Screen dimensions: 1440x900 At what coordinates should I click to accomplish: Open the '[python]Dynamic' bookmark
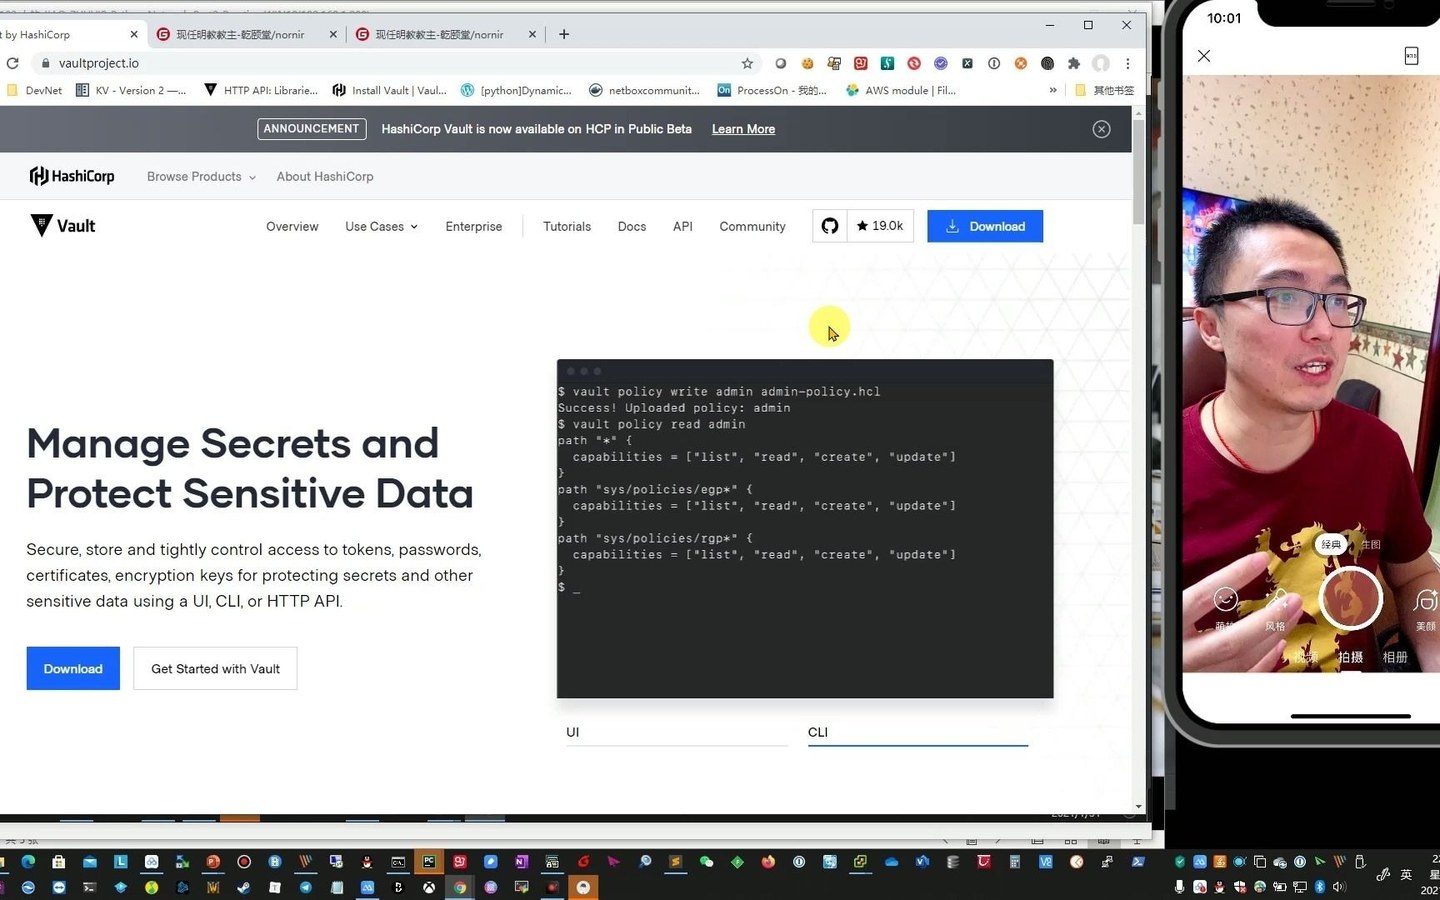[517, 90]
